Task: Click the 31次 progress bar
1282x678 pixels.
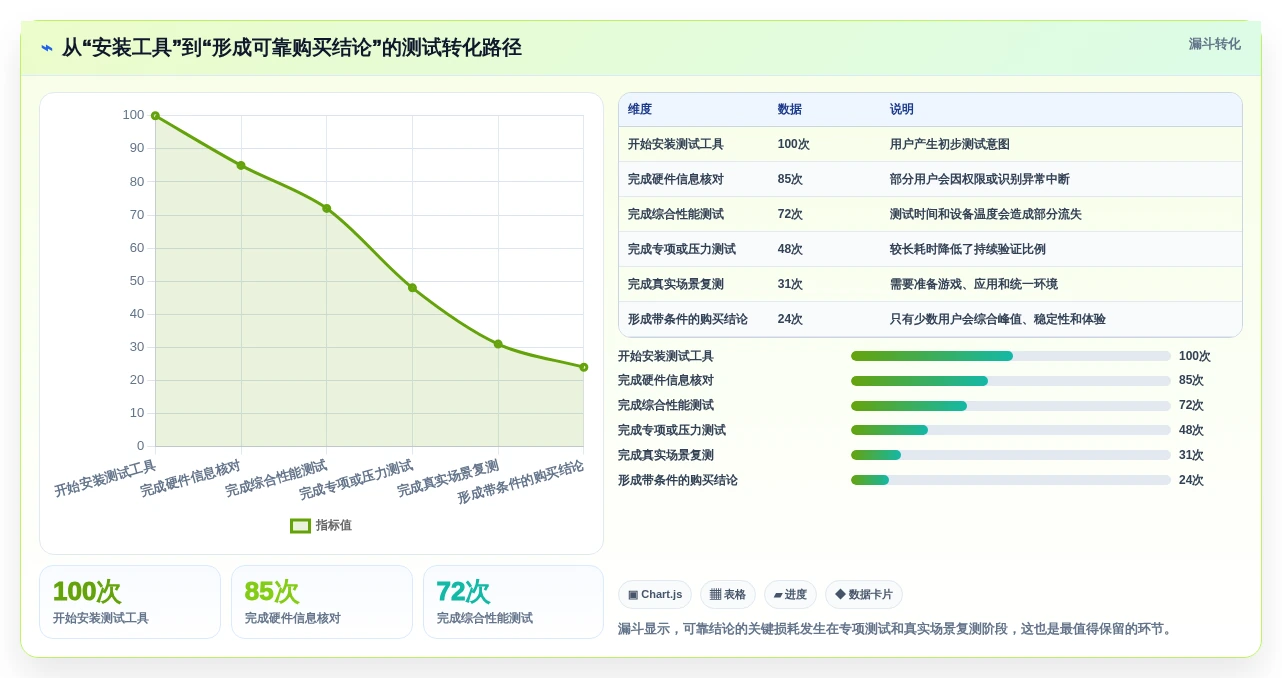Action: (1011, 455)
